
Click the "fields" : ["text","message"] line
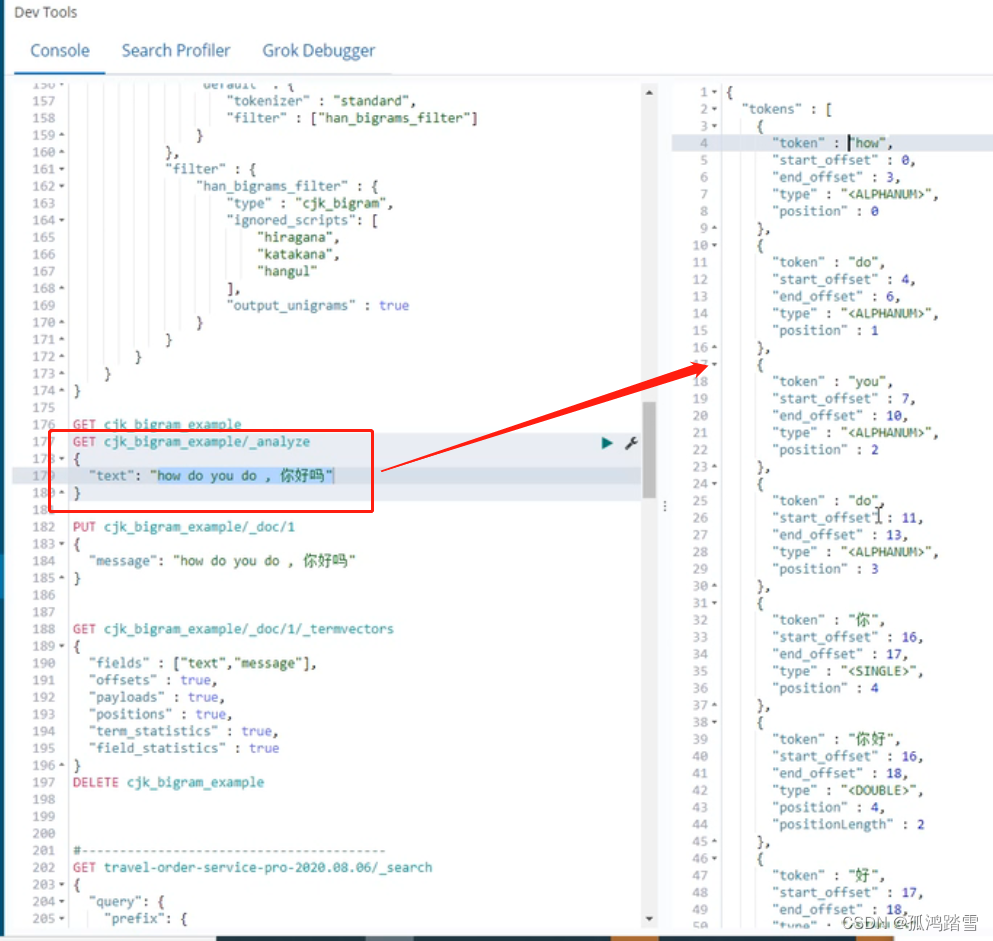tap(203, 663)
